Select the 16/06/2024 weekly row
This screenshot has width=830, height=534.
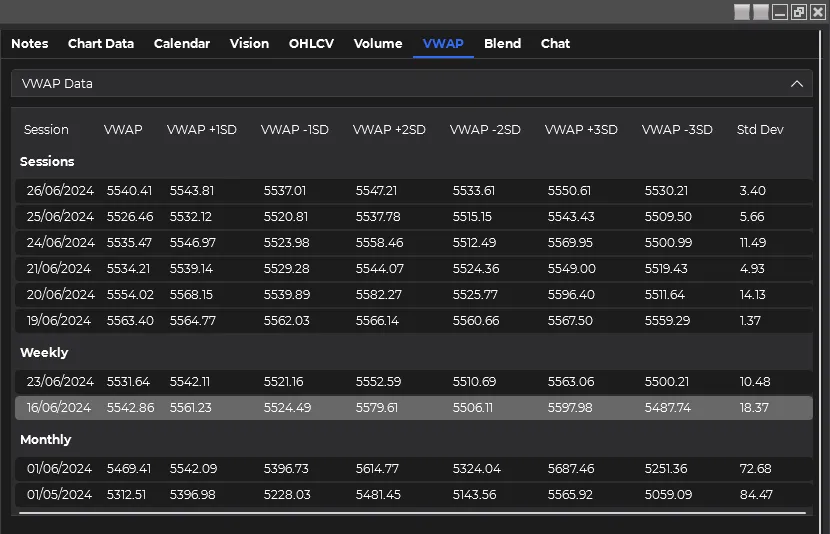tap(414, 408)
